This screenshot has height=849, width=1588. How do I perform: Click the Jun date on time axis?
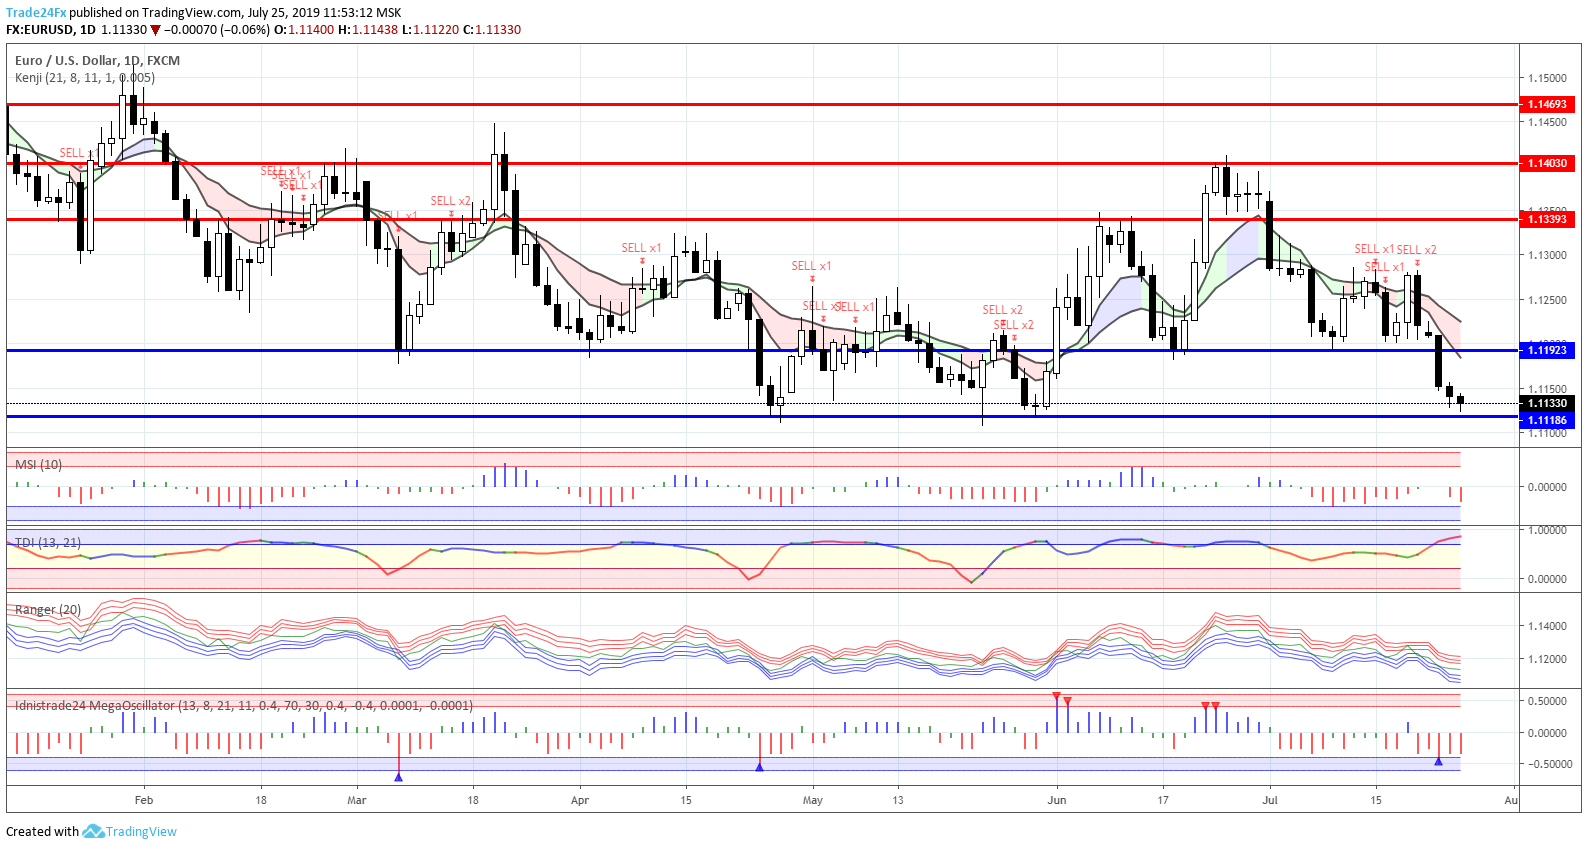[1057, 800]
